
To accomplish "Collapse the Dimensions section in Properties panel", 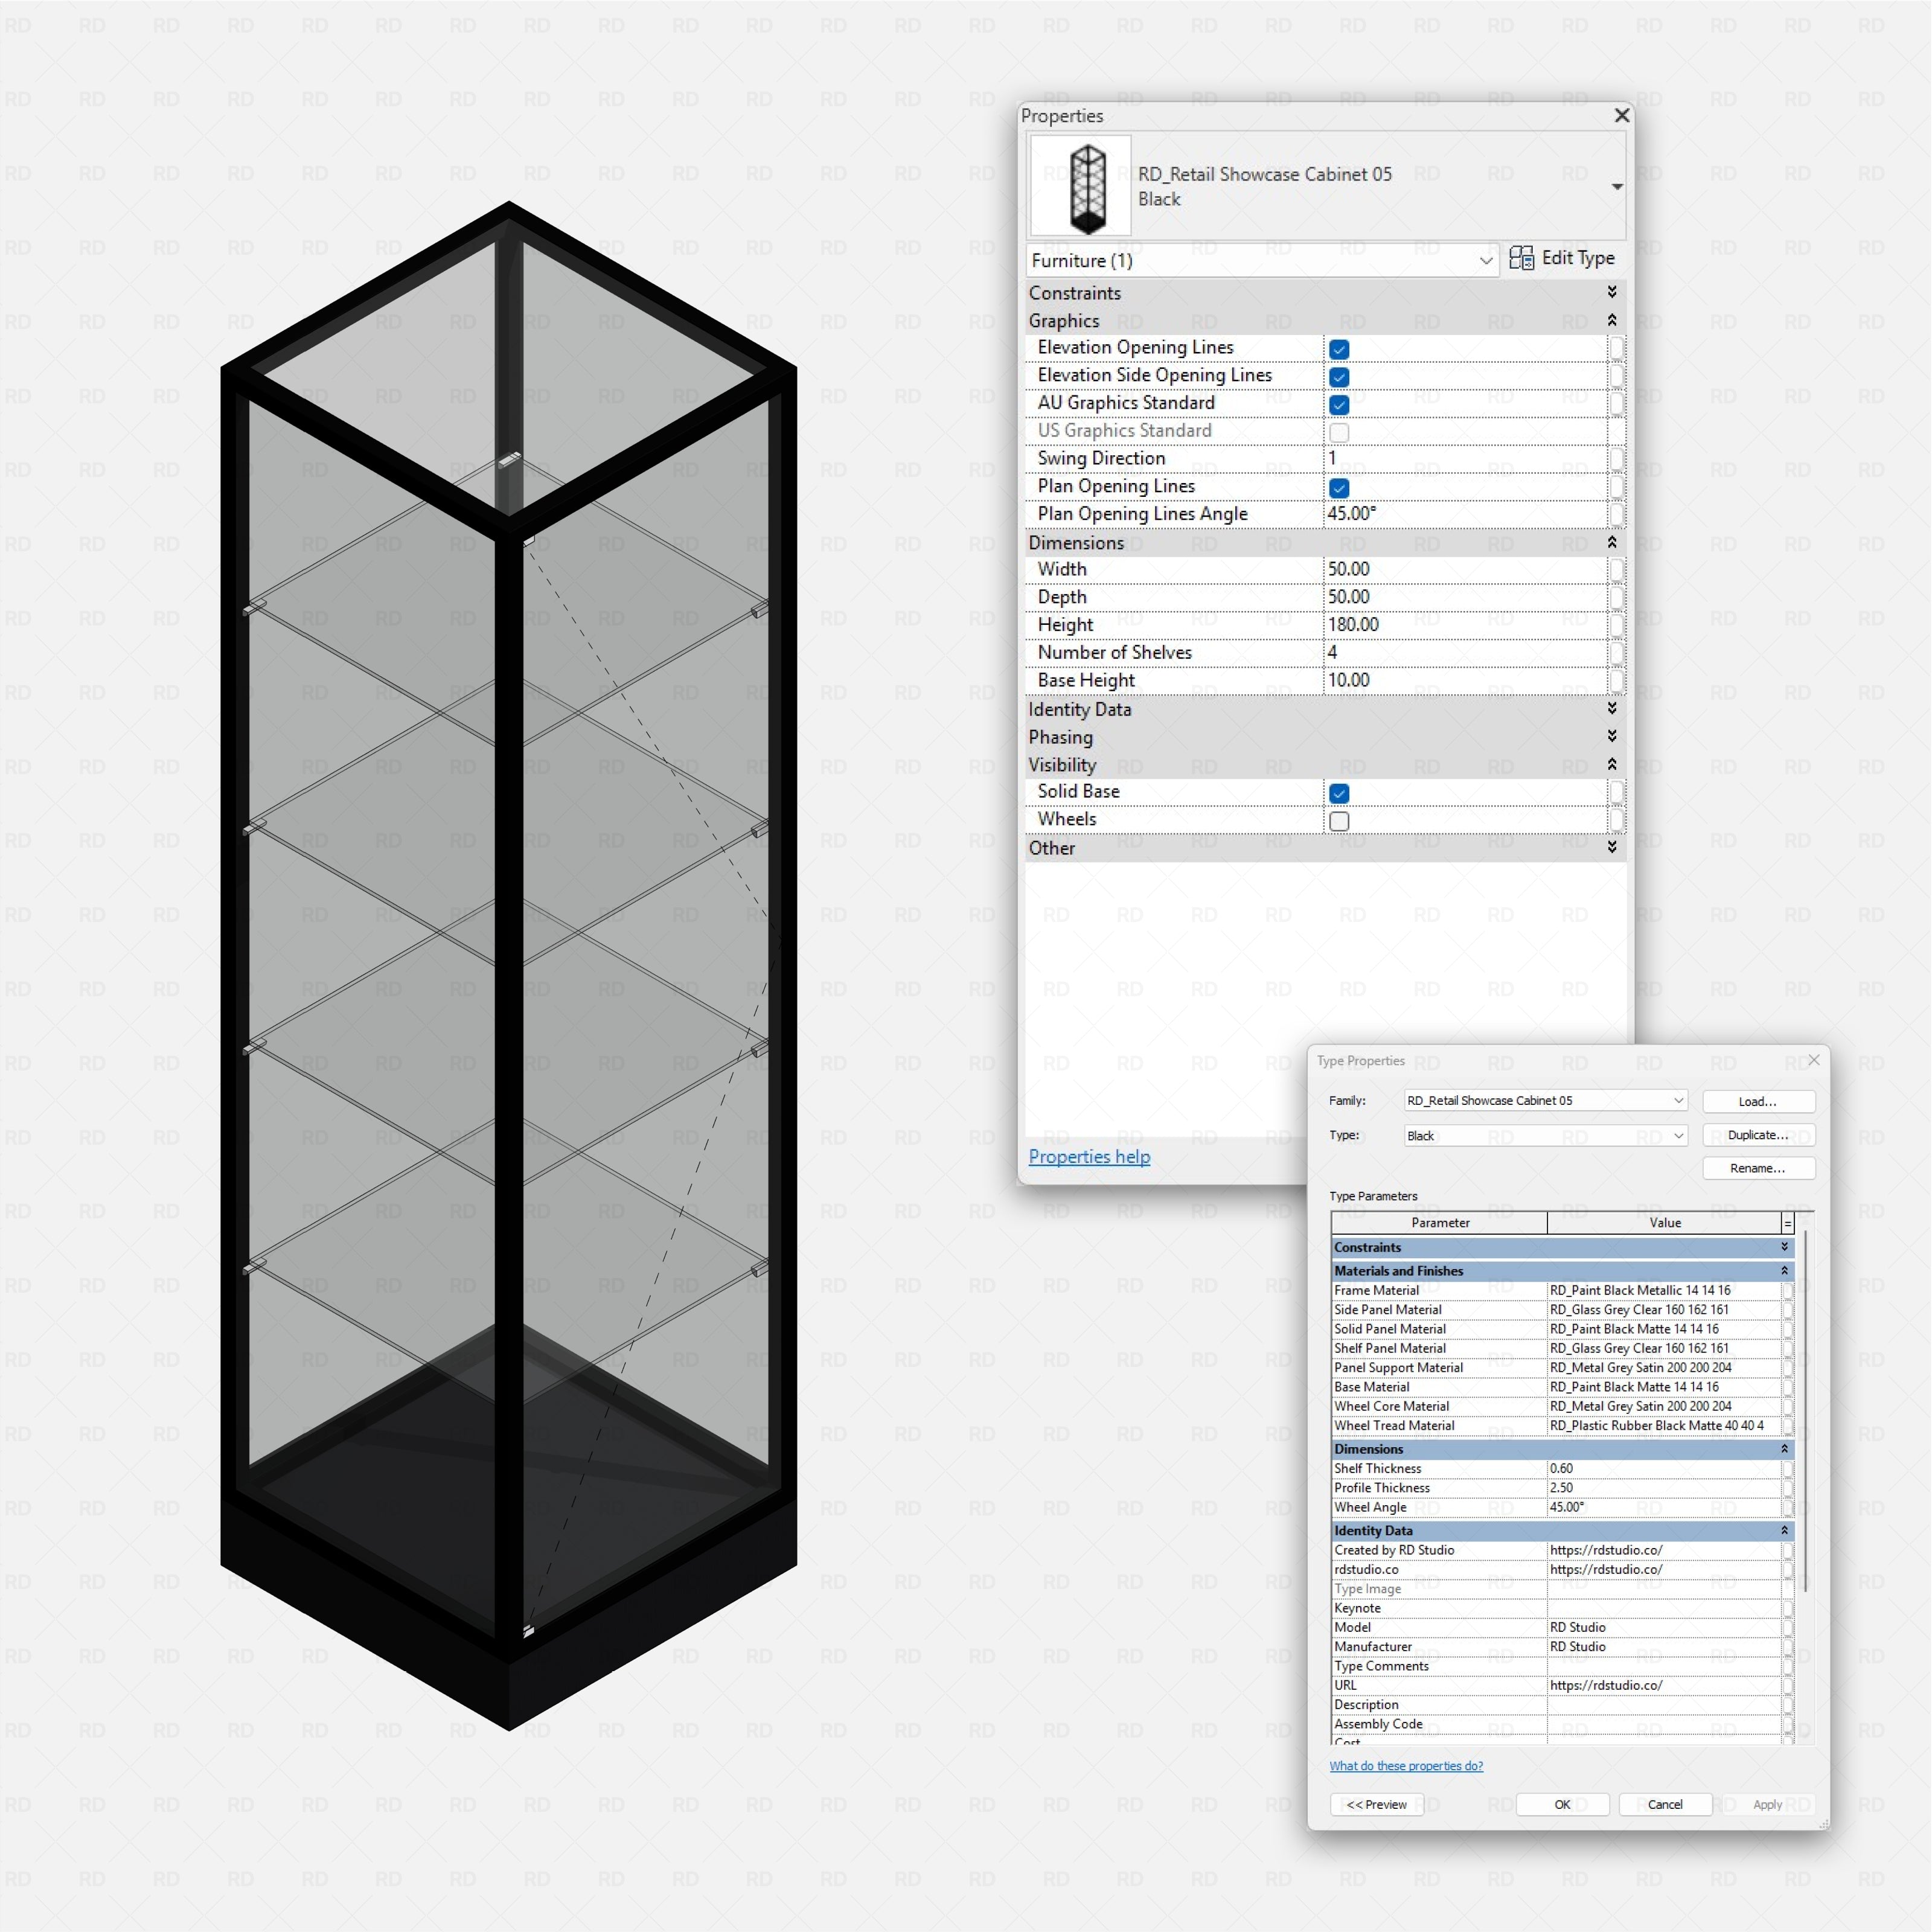I will coord(1612,542).
